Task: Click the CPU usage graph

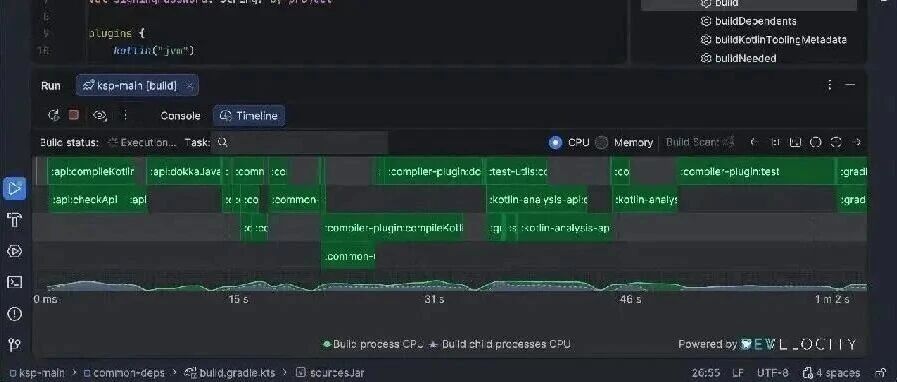Action: pyautogui.click(x=450, y=284)
